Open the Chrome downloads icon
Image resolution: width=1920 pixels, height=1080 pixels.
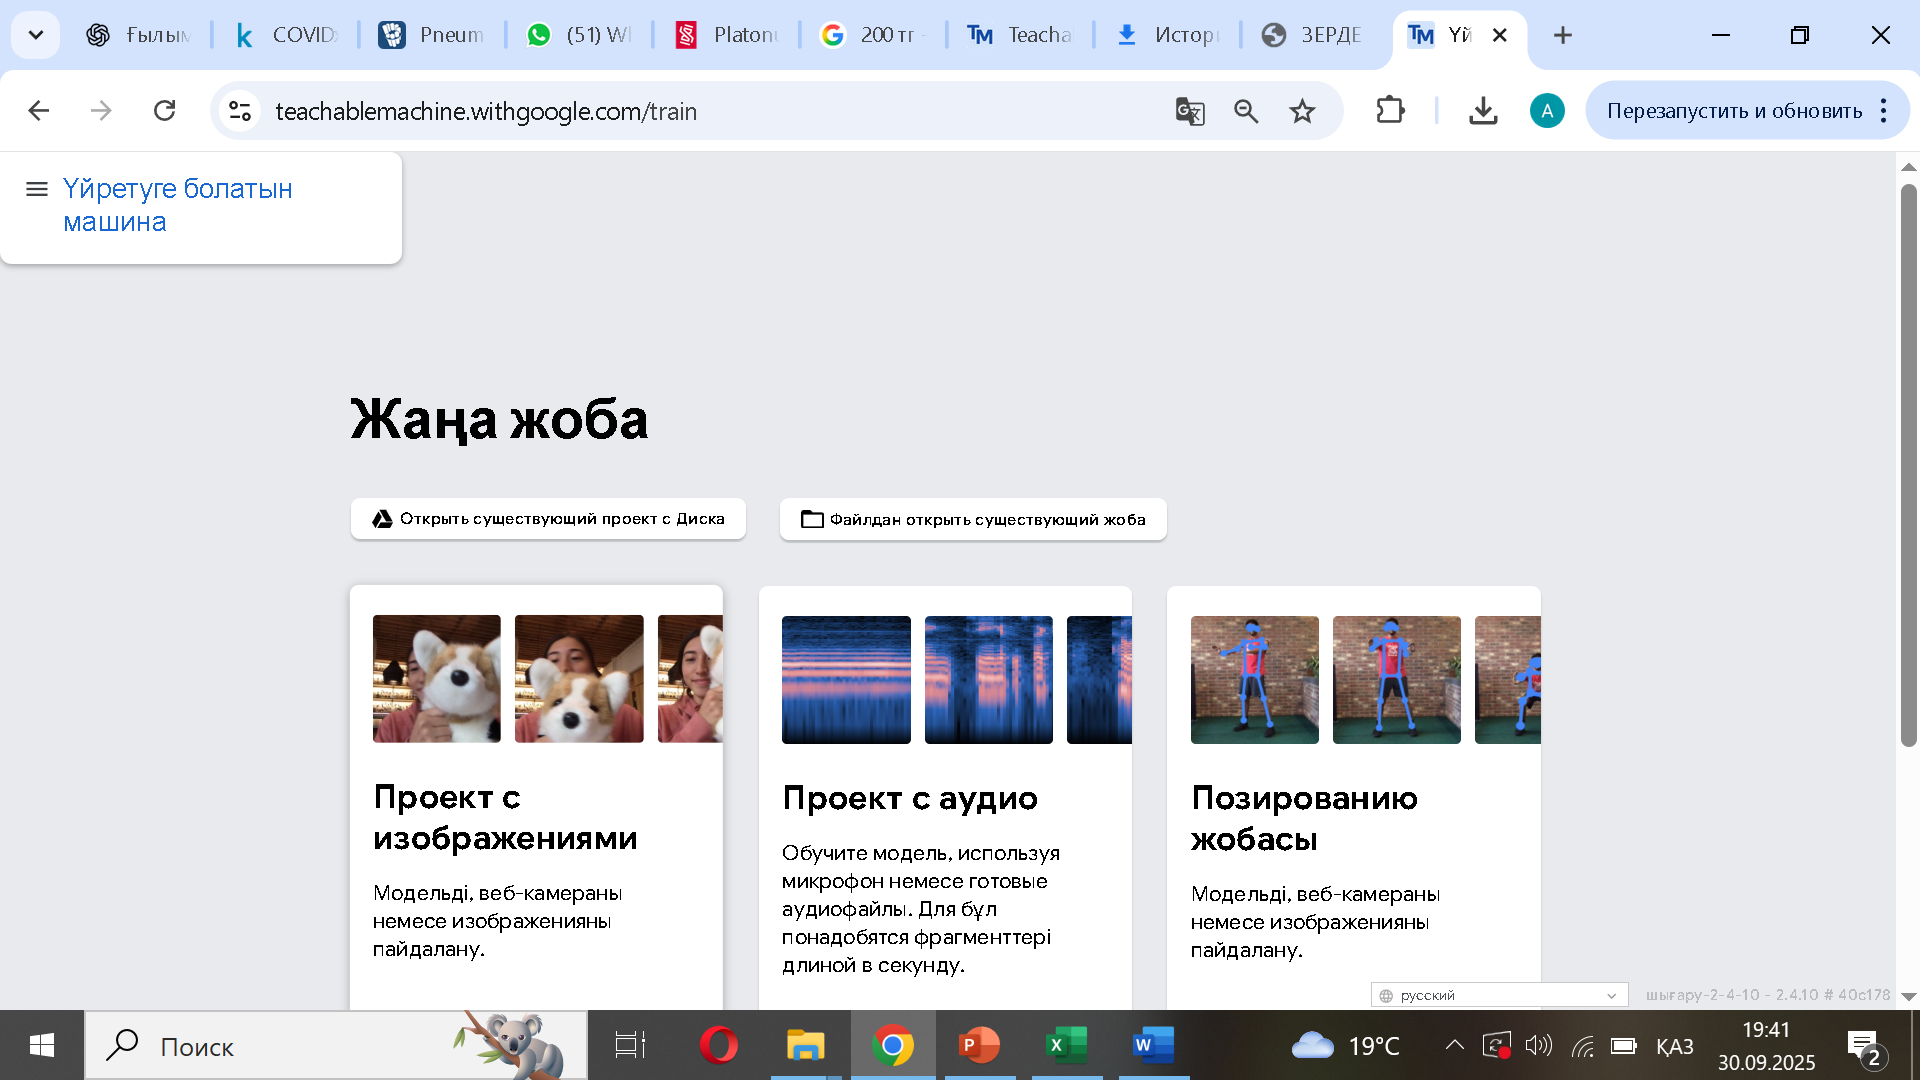(1483, 111)
